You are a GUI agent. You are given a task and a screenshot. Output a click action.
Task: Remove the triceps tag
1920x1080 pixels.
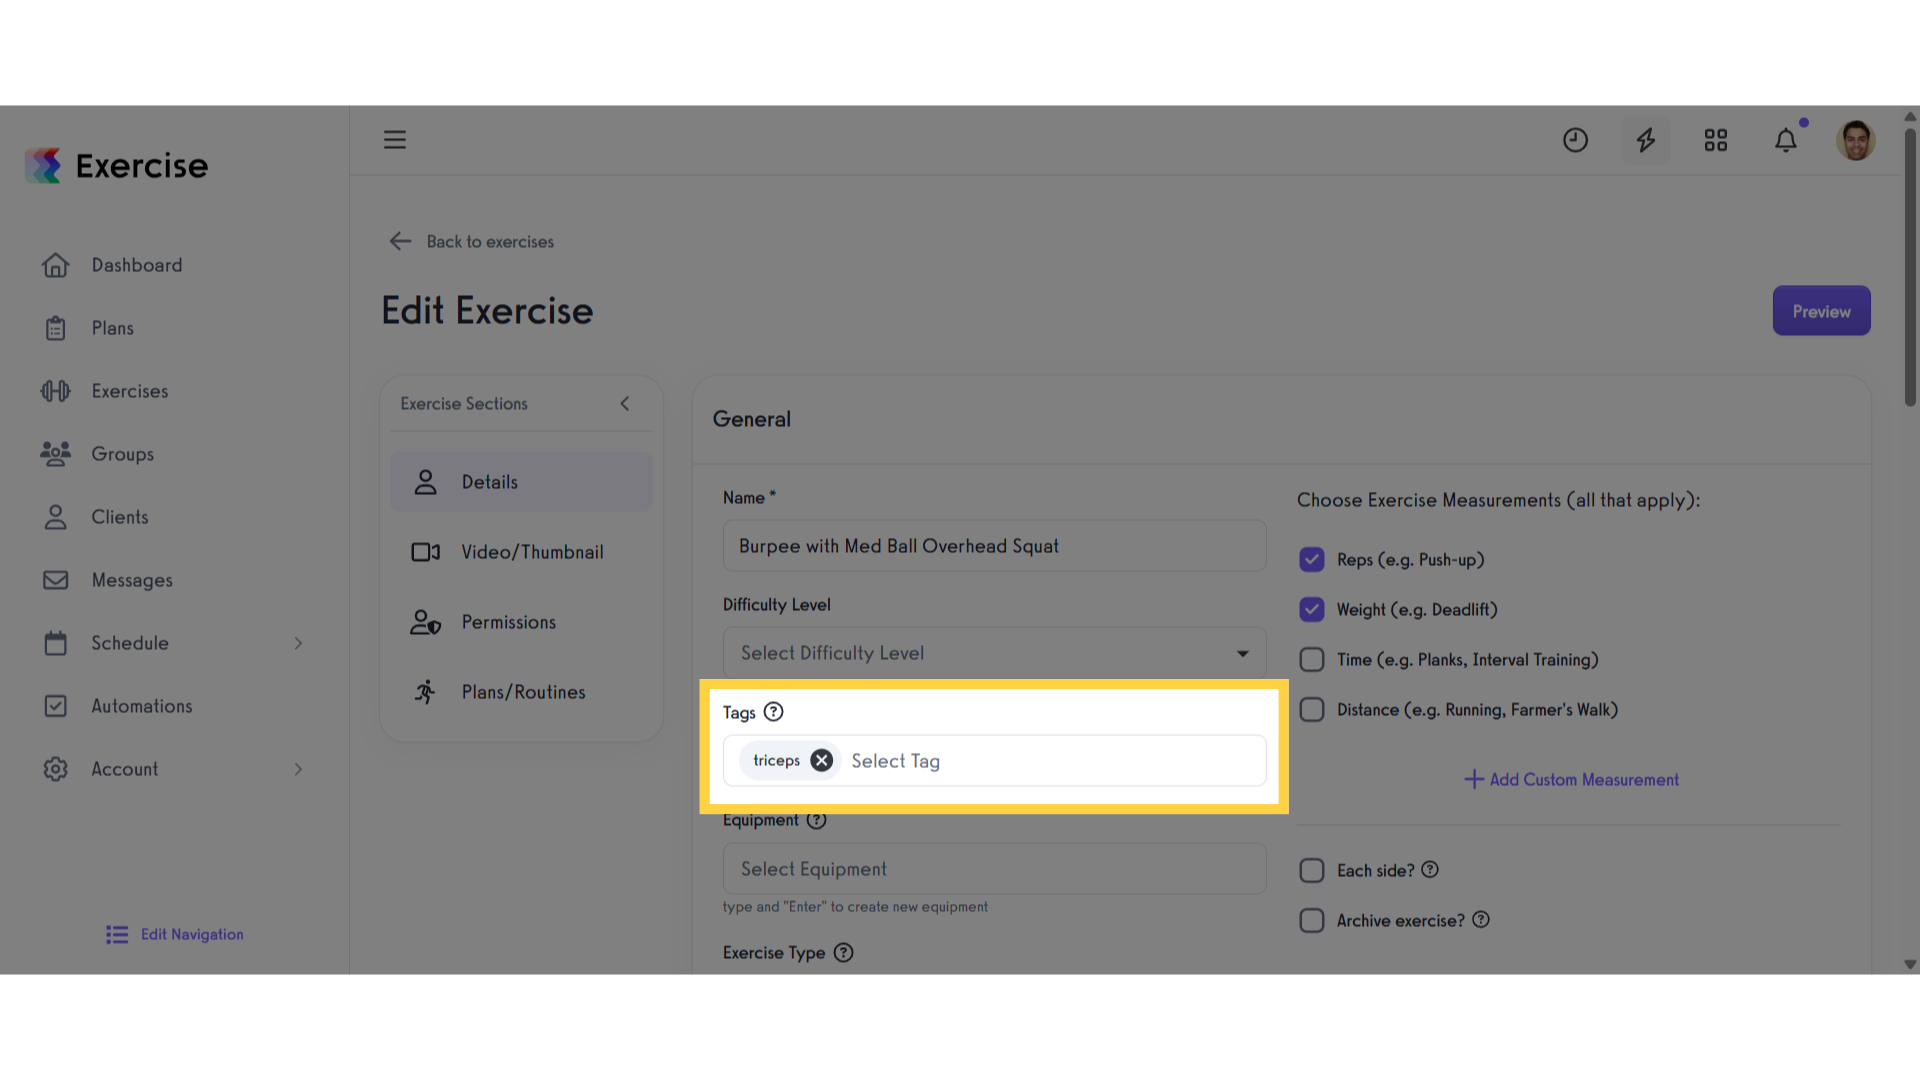[821, 760]
